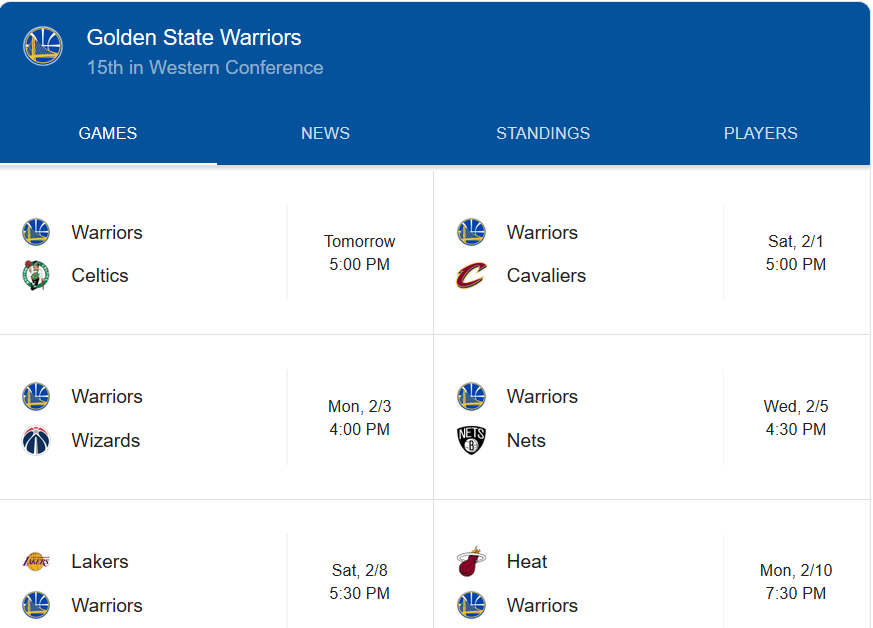Click the Celtics team name
Viewport: 873px width, 628px height.
(100, 275)
